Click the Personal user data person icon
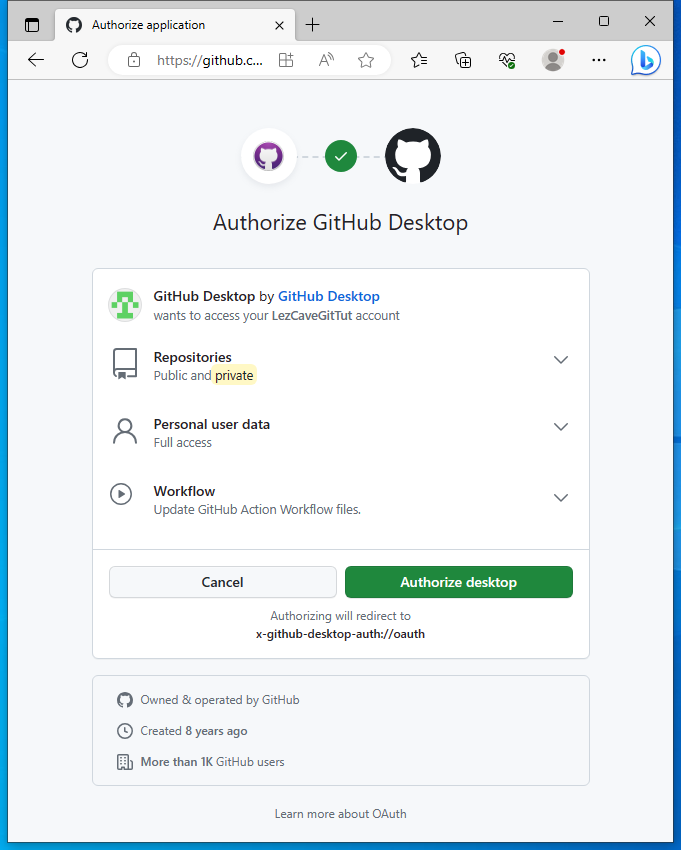 pyautogui.click(x=125, y=432)
